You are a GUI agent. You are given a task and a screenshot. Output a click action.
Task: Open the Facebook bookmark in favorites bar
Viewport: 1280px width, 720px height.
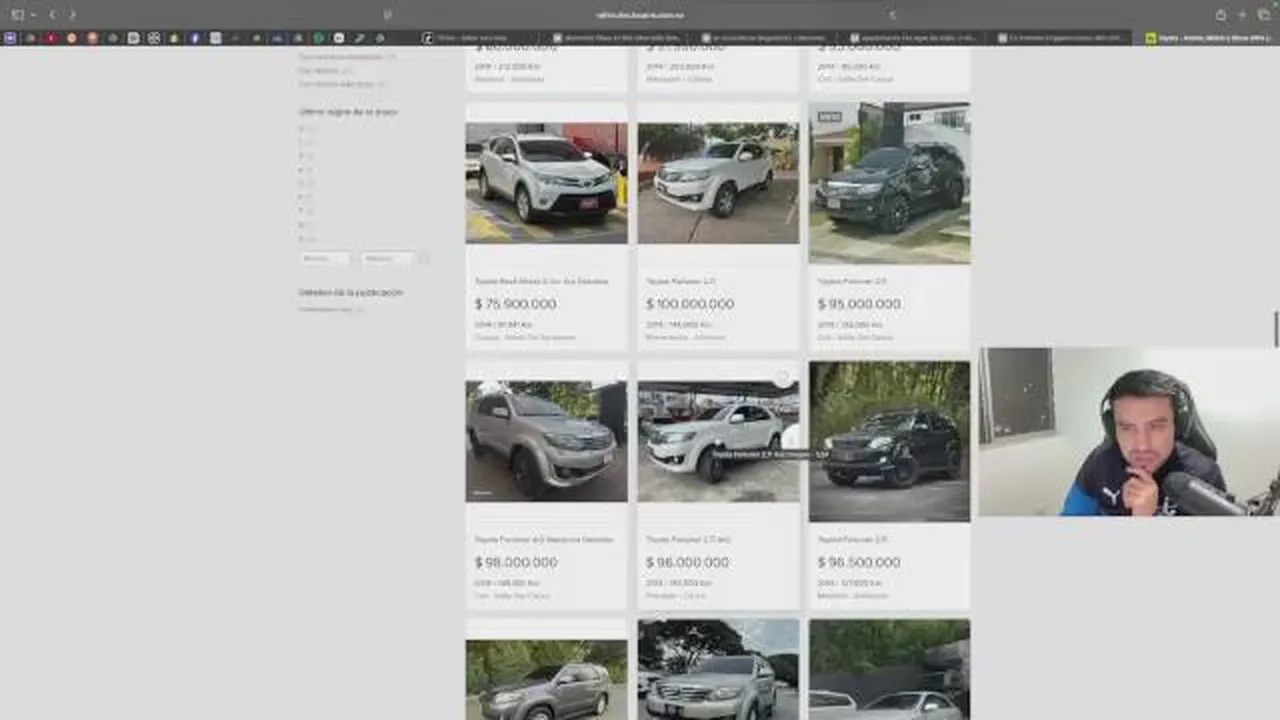195,38
